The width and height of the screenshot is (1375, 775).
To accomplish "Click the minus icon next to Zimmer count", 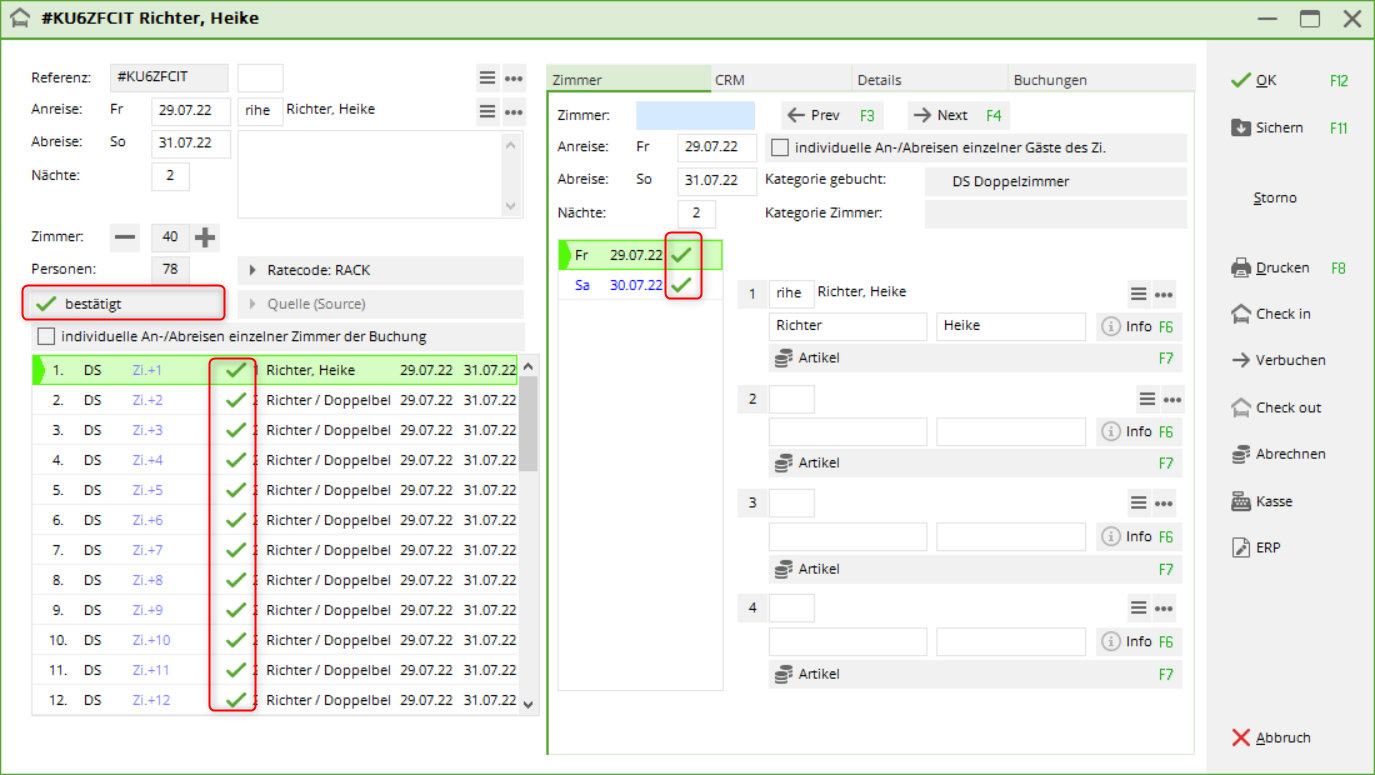I will pos(125,237).
